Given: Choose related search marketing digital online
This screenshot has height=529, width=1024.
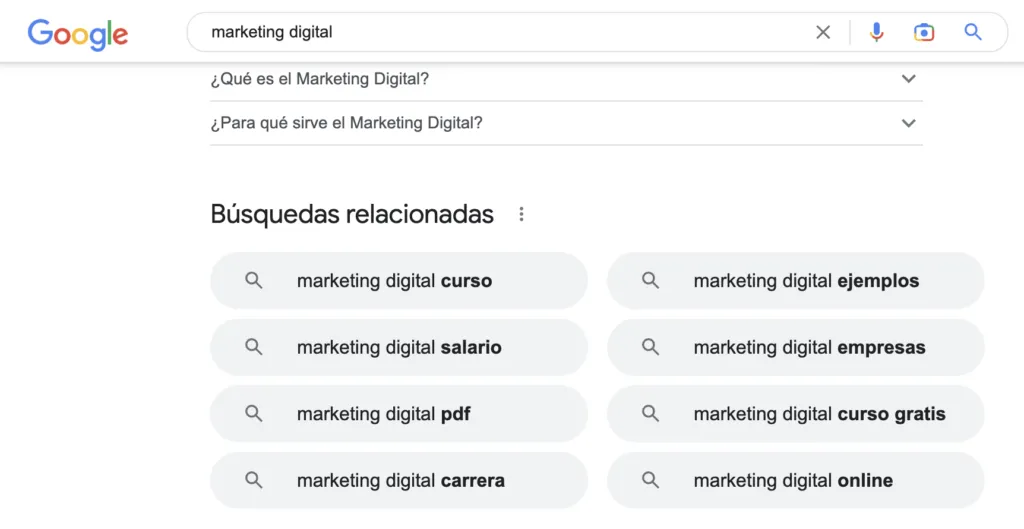Looking at the screenshot, I should [795, 480].
